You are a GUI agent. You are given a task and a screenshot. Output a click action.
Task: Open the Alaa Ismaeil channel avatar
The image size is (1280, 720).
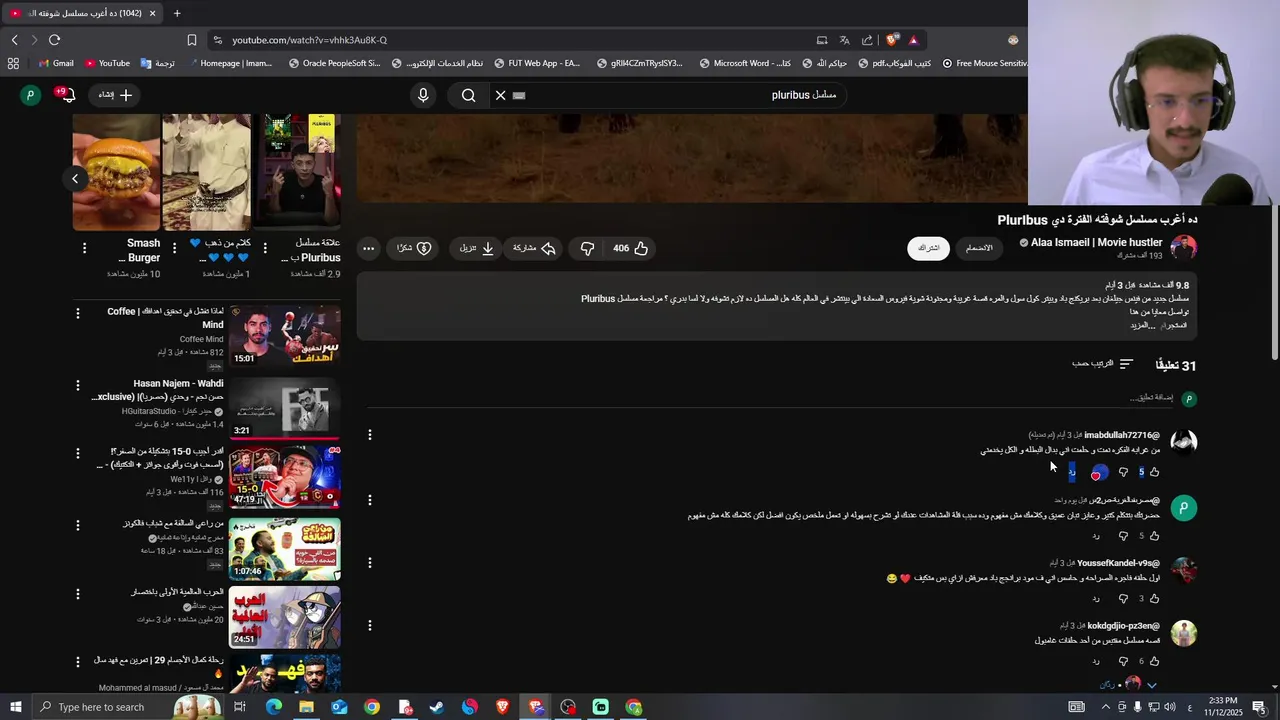point(1184,248)
